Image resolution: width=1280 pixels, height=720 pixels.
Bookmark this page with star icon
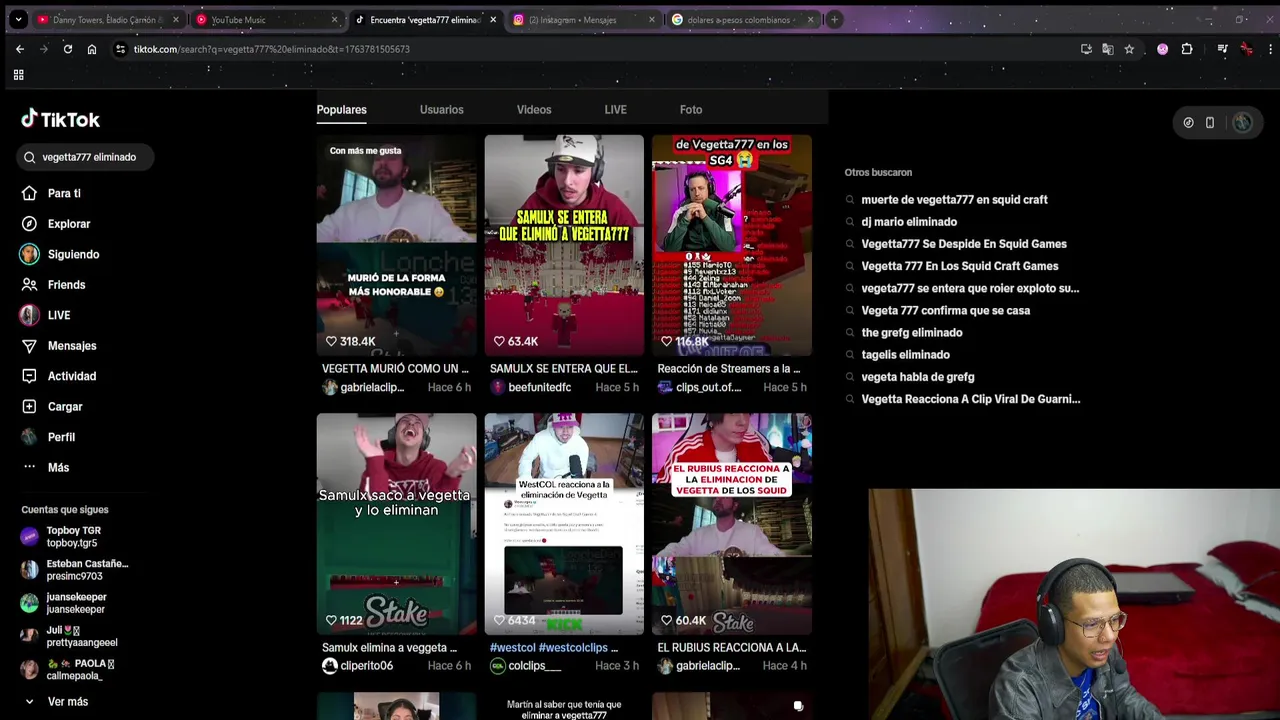(x=1129, y=49)
